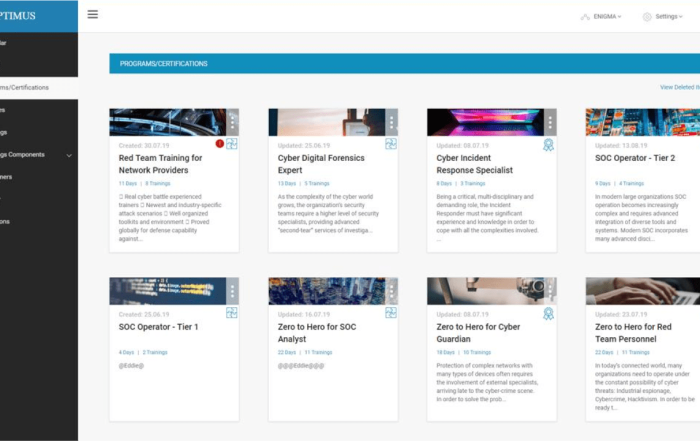The image size is (700, 441).
Task: Open SOC Operator - Tier 1 title
Action: (x=158, y=327)
